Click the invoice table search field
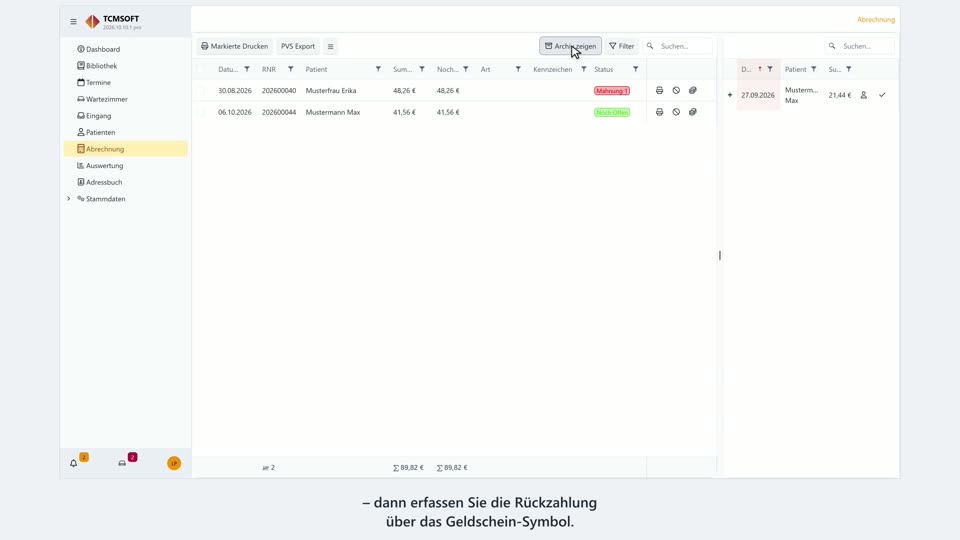The width and height of the screenshot is (960, 540). coord(678,46)
